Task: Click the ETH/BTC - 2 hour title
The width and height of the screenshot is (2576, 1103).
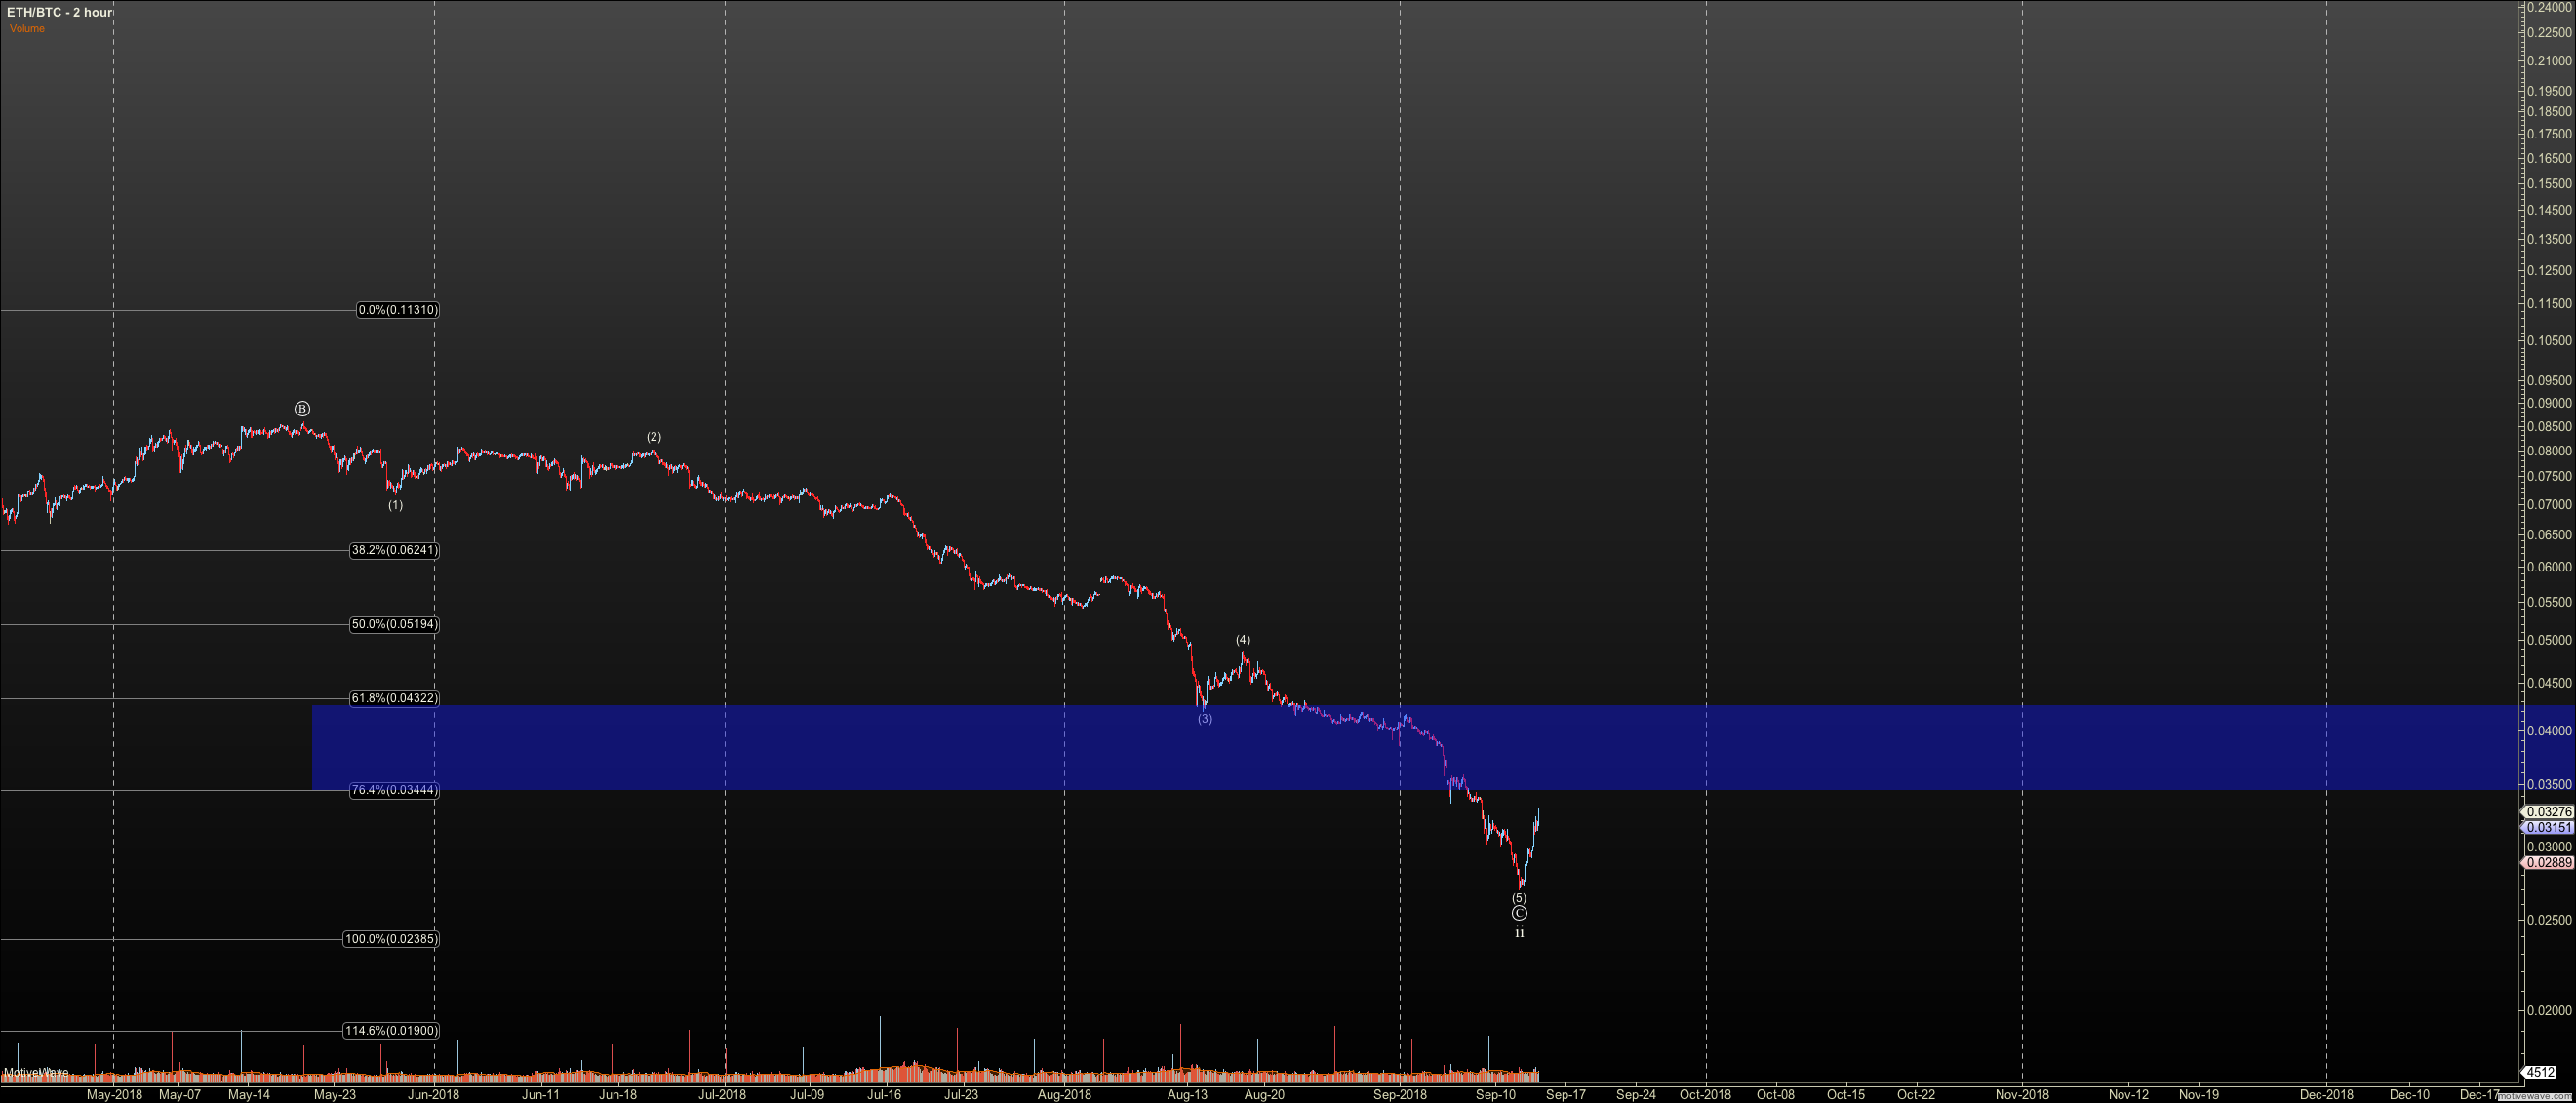Action: pyautogui.click(x=59, y=12)
